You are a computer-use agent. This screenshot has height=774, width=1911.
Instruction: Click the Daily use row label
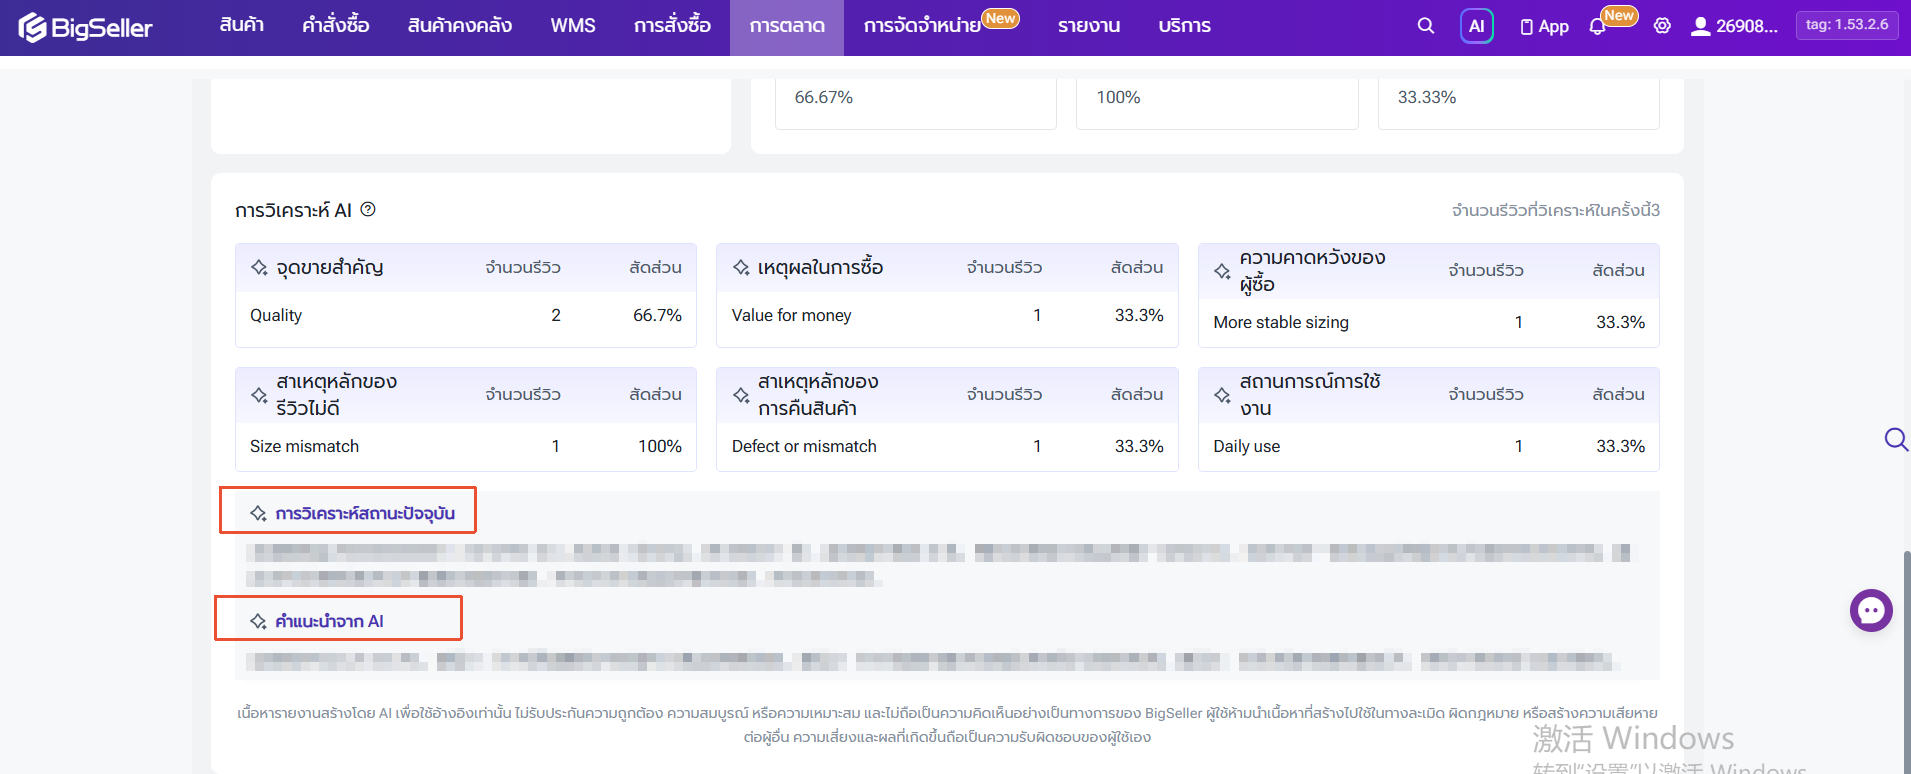pos(1246,446)
